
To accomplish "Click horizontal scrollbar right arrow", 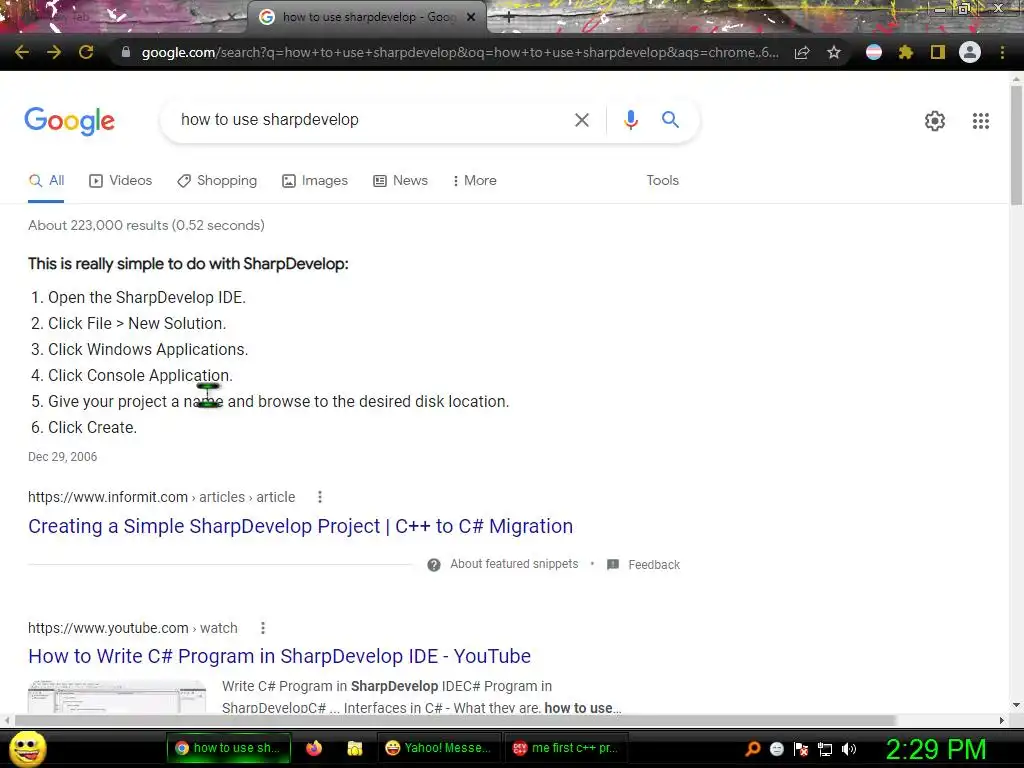I will pyautogui.click(x=1002, y=721).
